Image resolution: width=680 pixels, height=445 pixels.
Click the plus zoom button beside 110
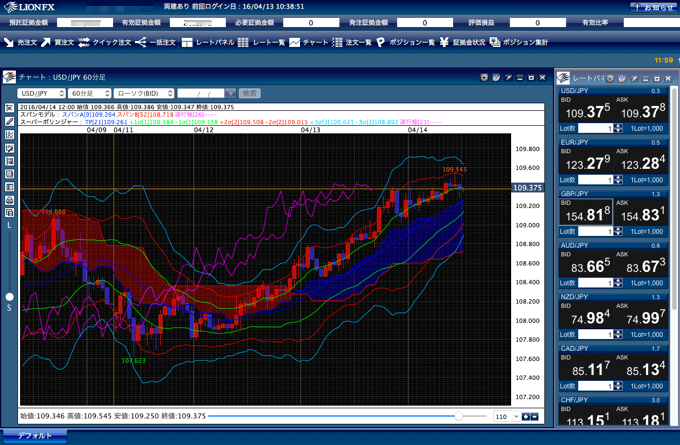pyautogui.click(x=526, y=416)
